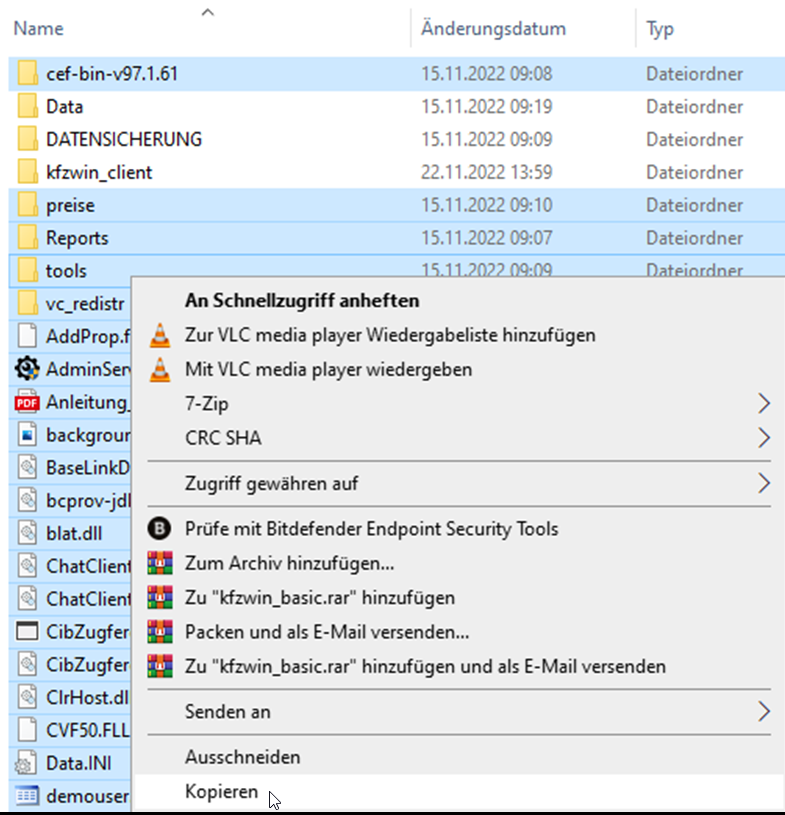Click the date 15.11.2022 09:10

coord(487,205)
